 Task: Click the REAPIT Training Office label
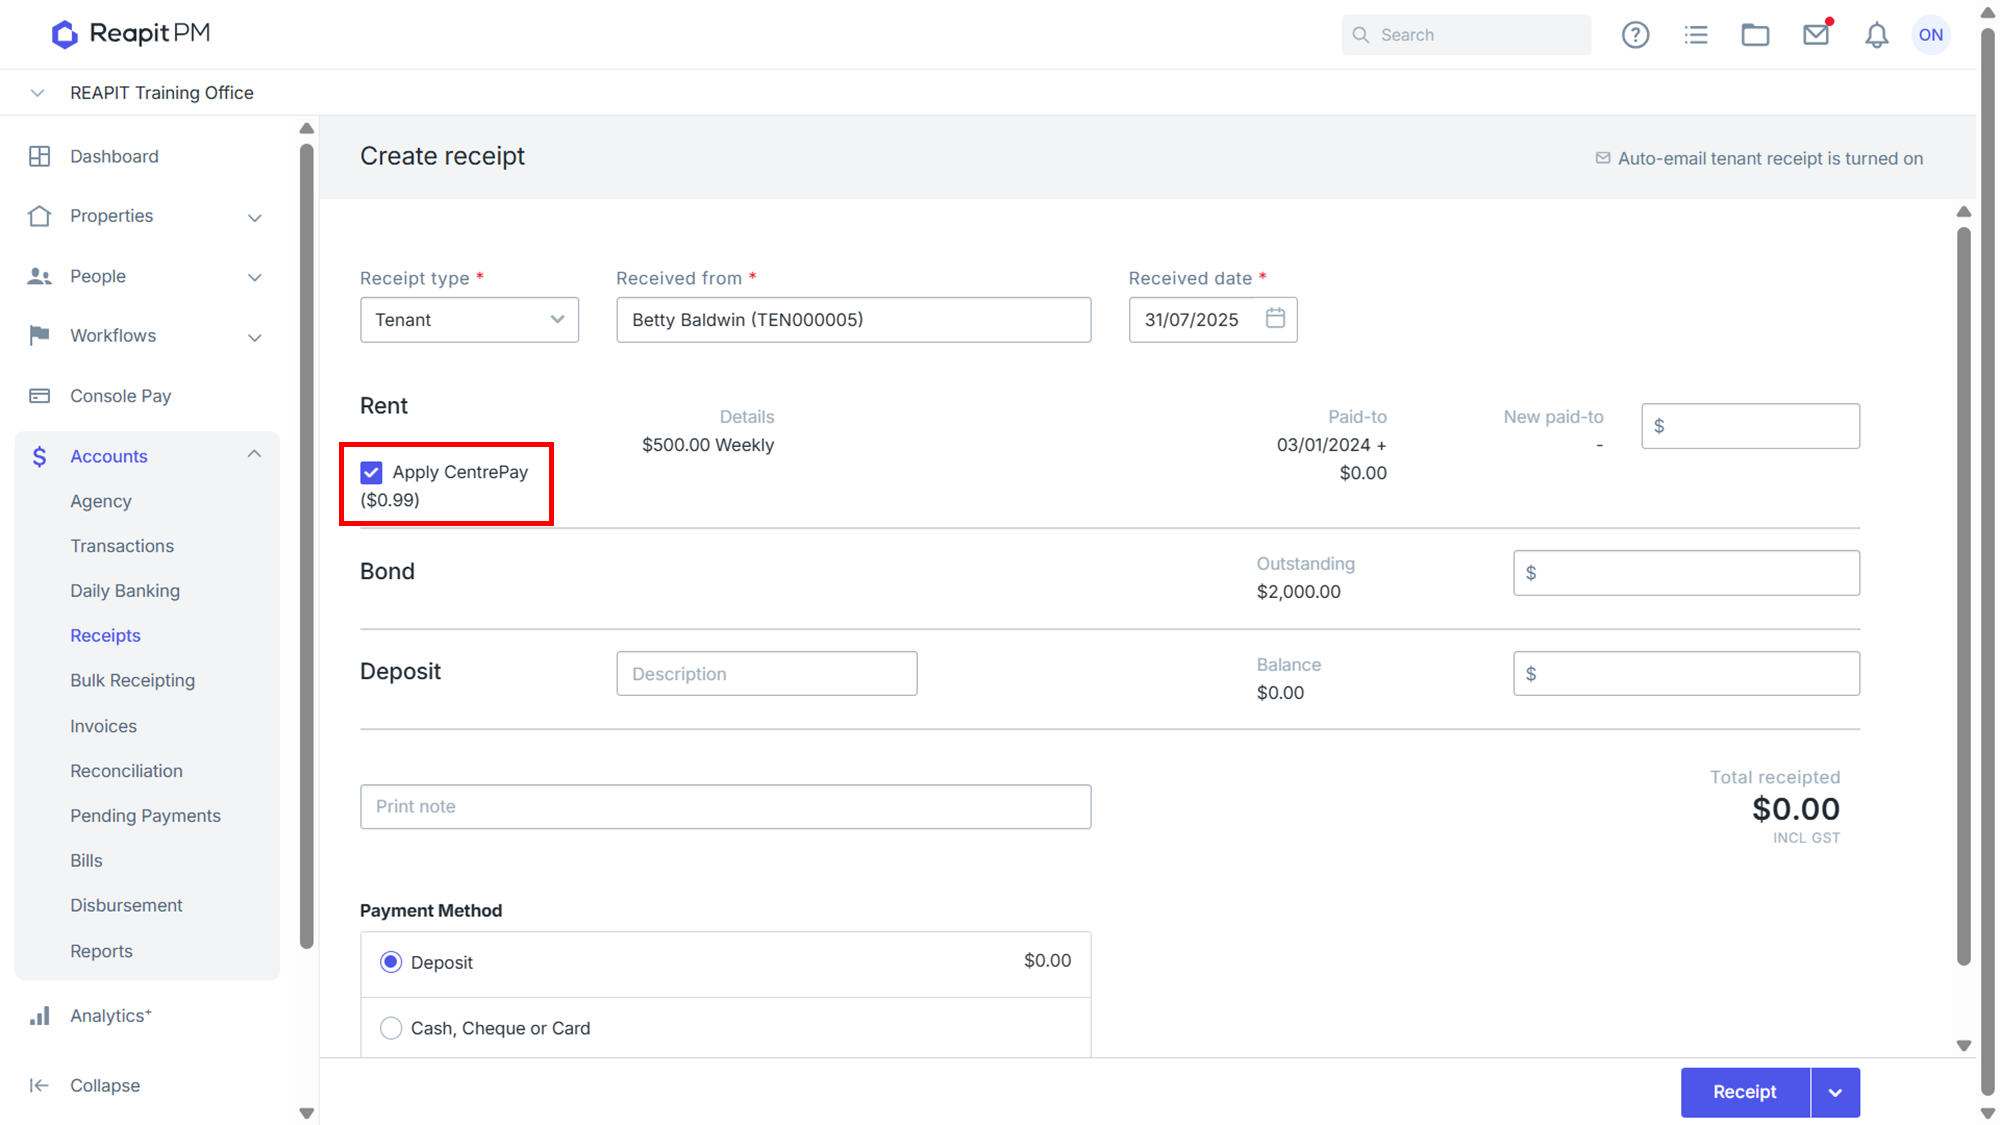click(x=162, y=93)
